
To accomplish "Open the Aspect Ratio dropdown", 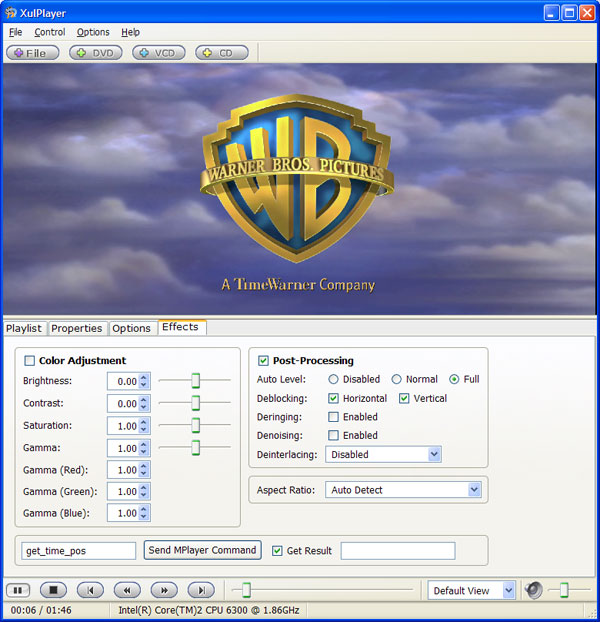I will tap(403, 490).
